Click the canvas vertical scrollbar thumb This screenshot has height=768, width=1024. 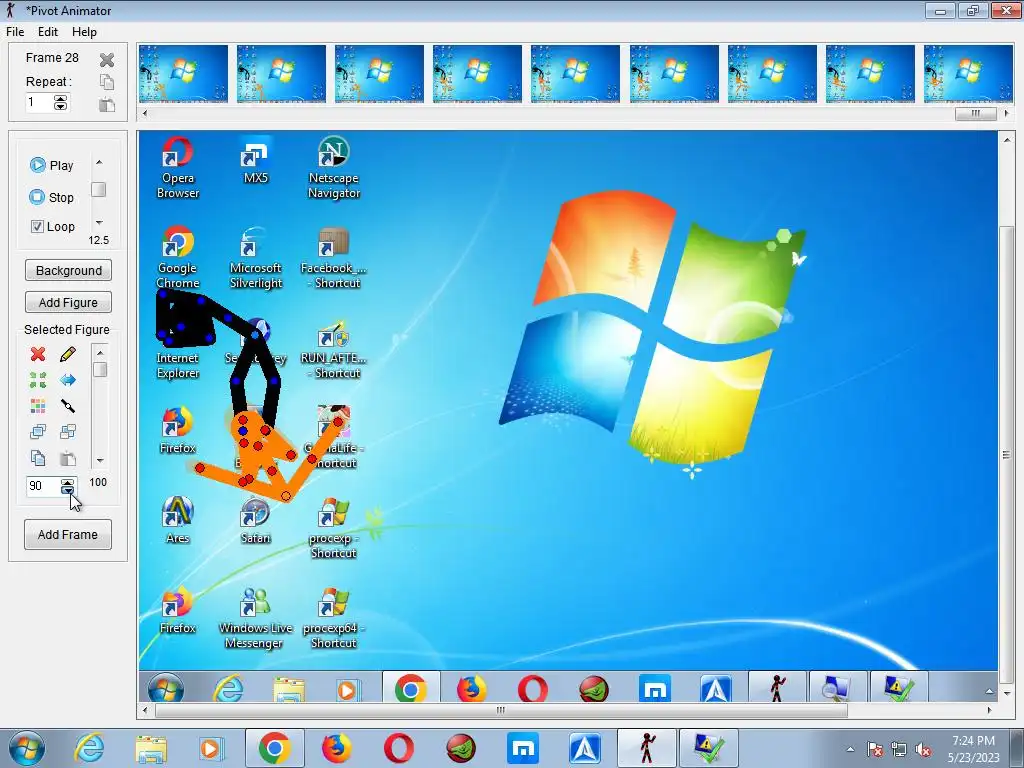coord(1006,455)
